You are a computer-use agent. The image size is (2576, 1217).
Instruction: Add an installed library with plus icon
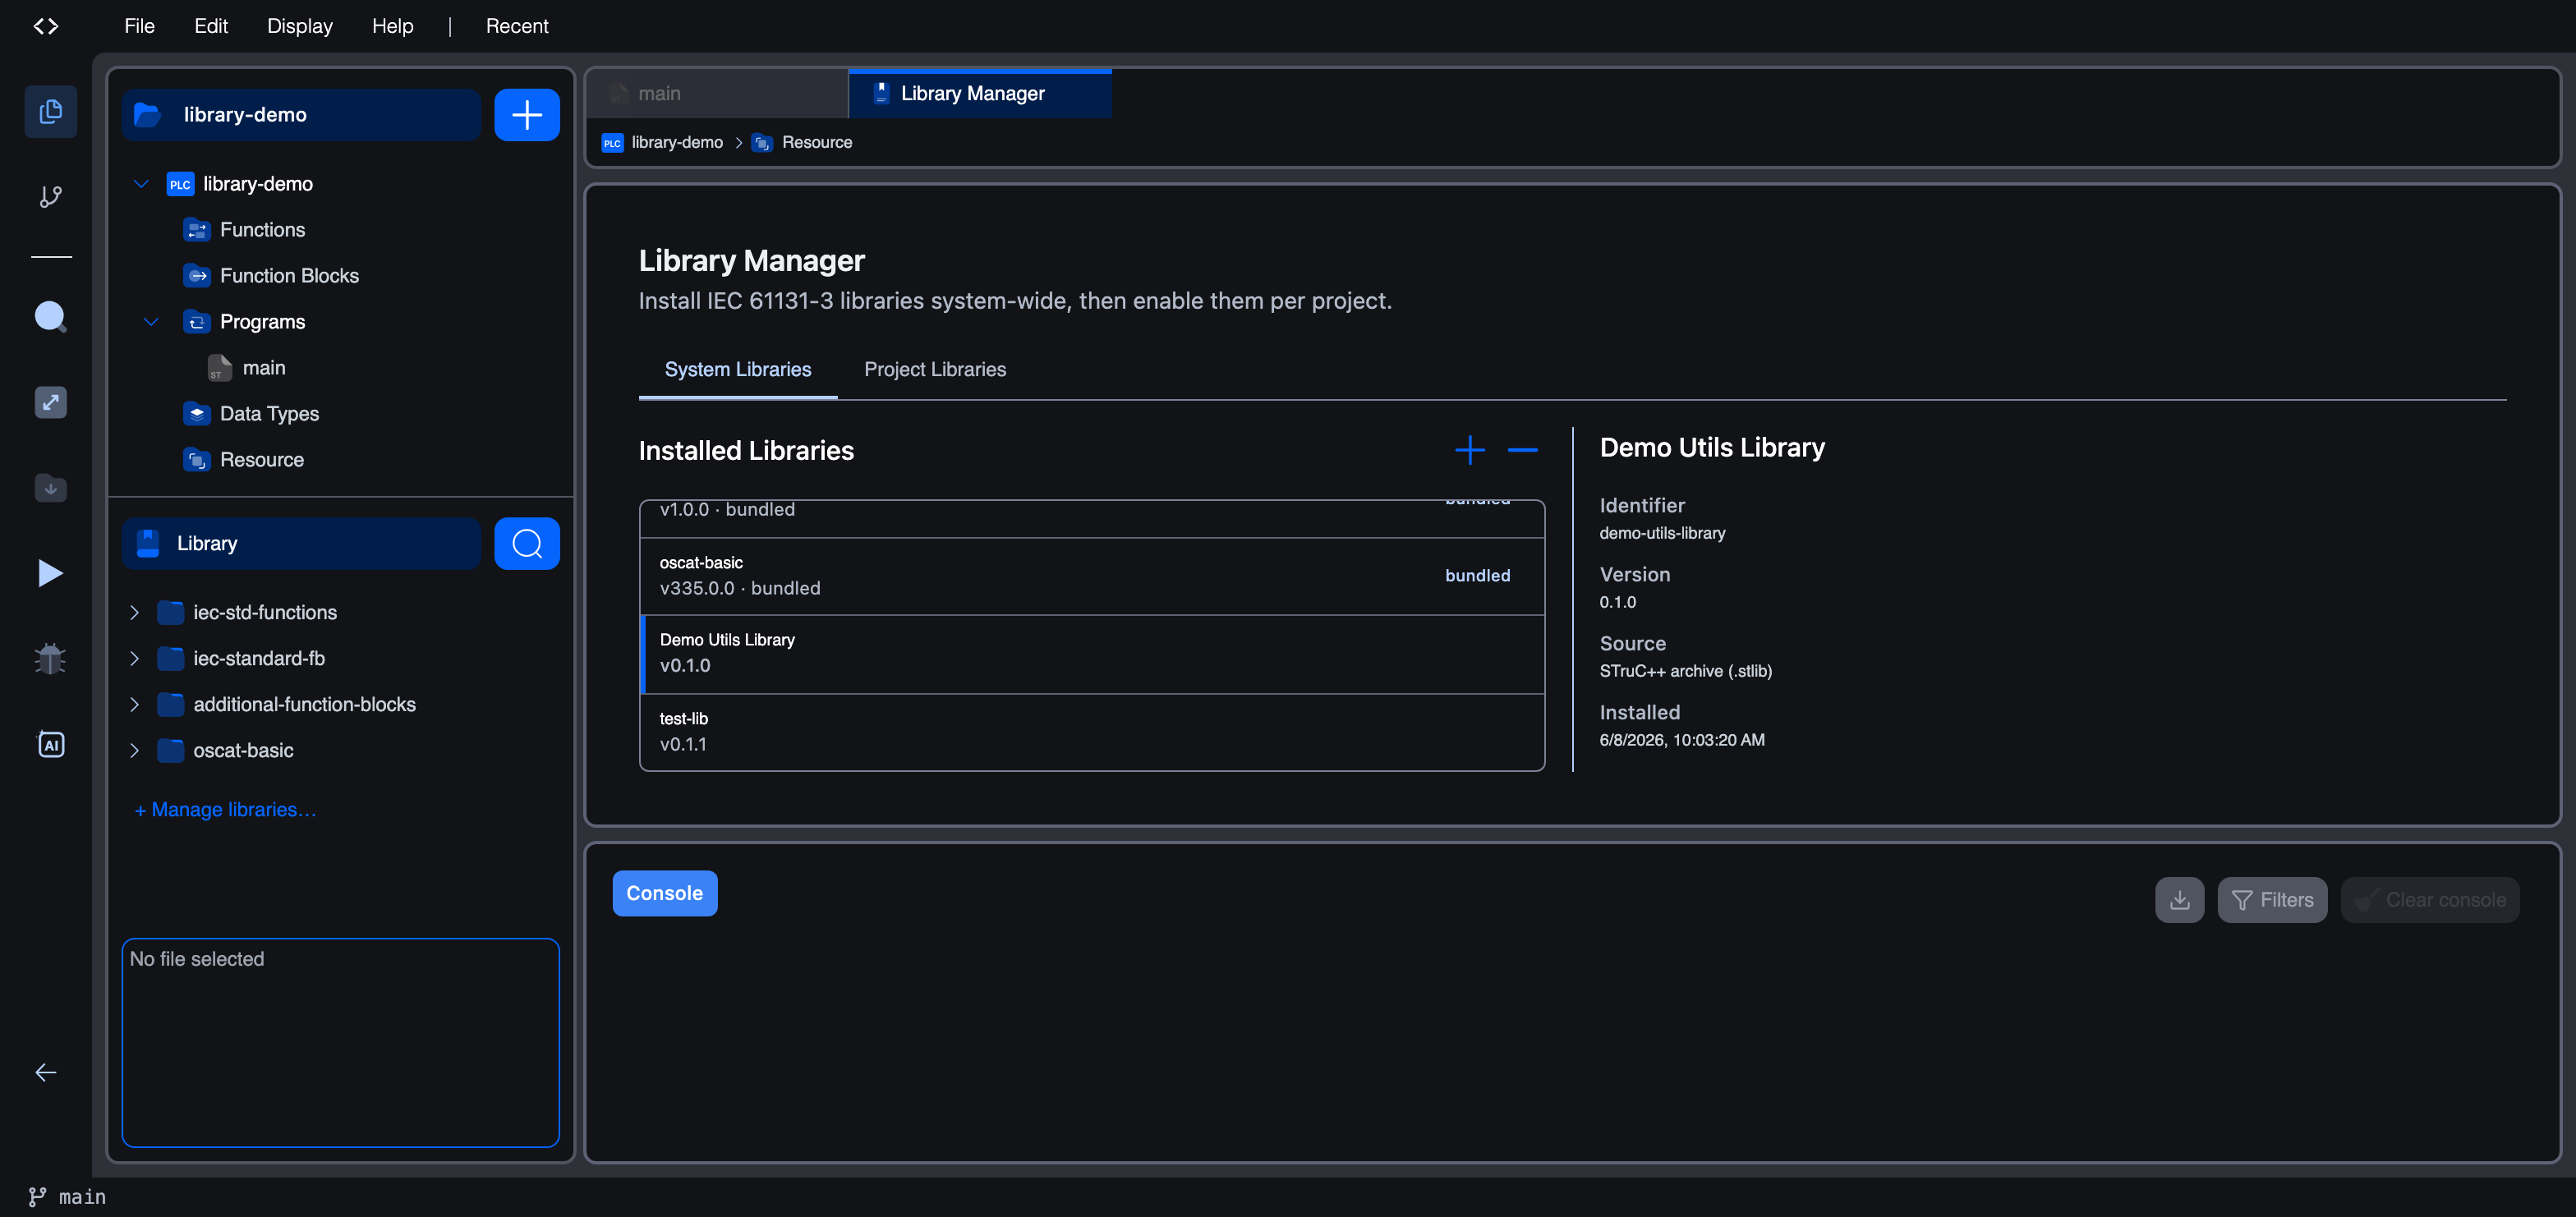tap(1469, 450)
